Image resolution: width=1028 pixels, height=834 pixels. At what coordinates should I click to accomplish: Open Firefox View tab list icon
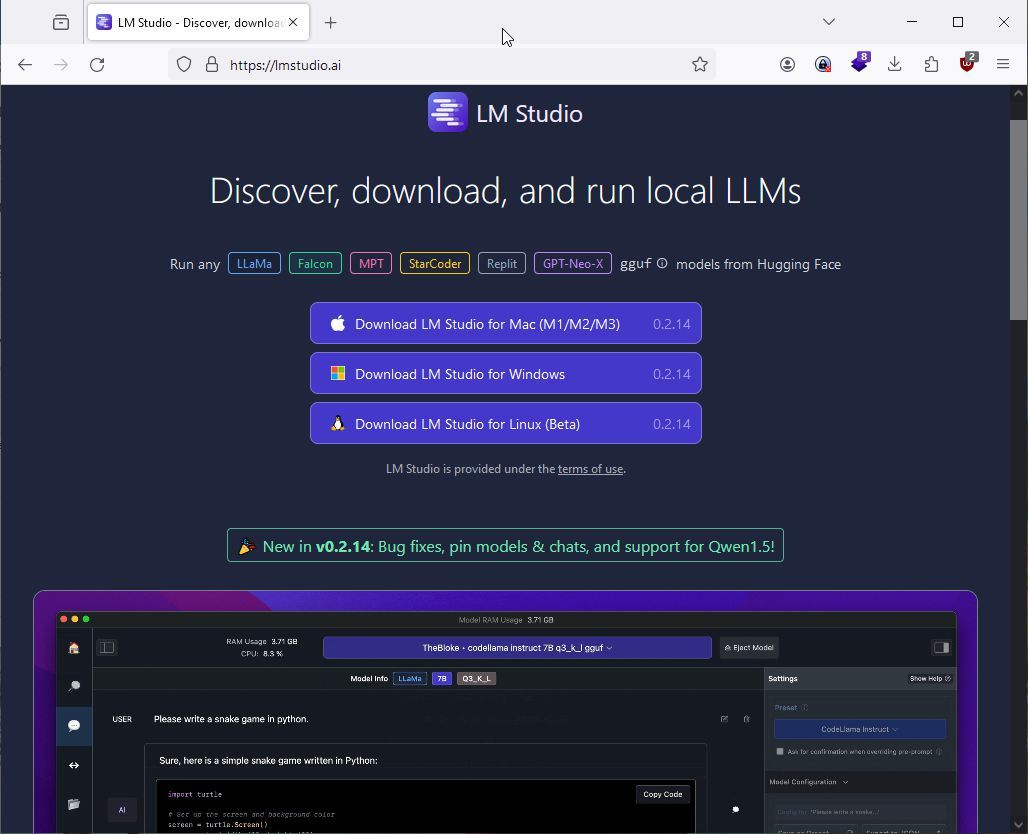point(61,22)
